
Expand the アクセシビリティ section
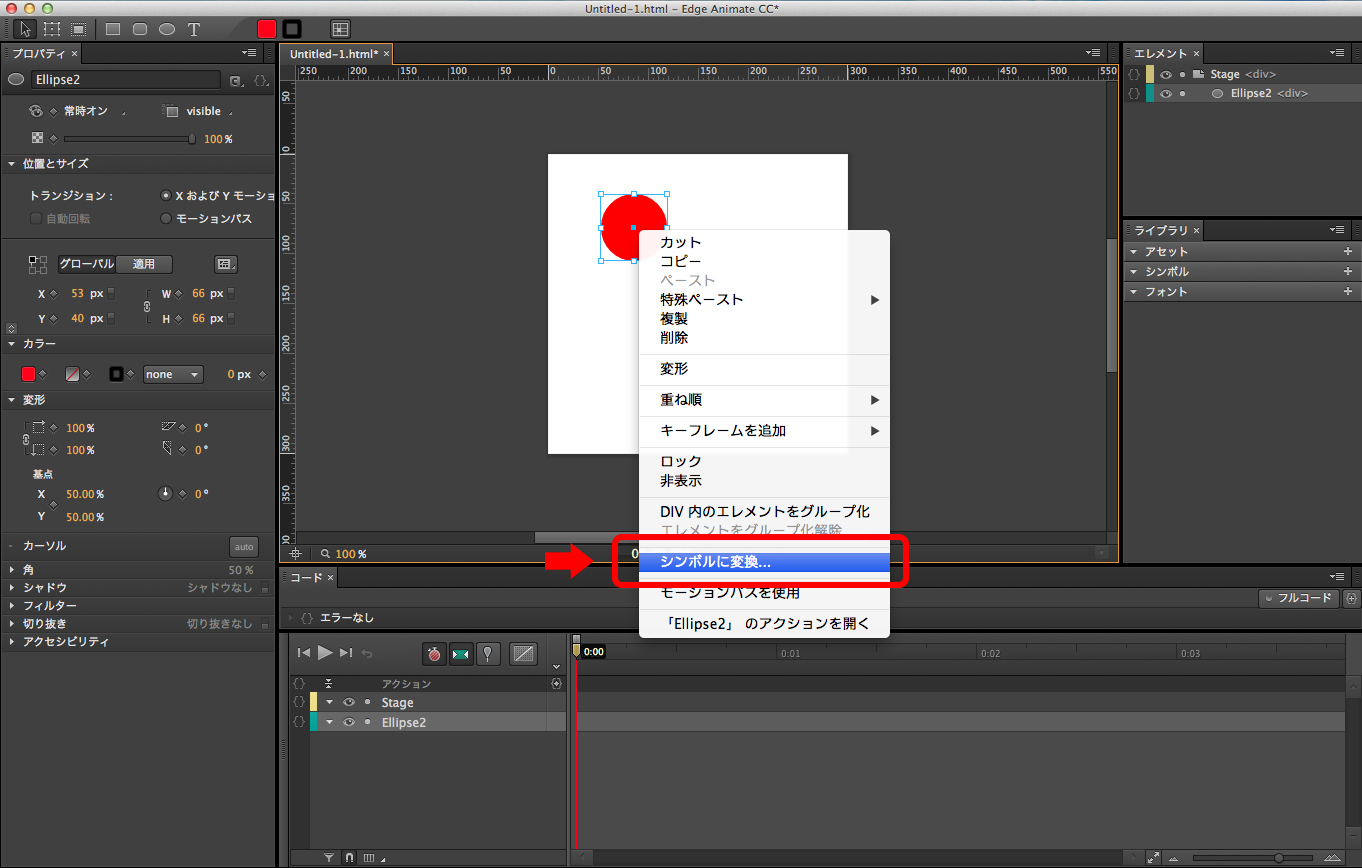click(12, 642)
